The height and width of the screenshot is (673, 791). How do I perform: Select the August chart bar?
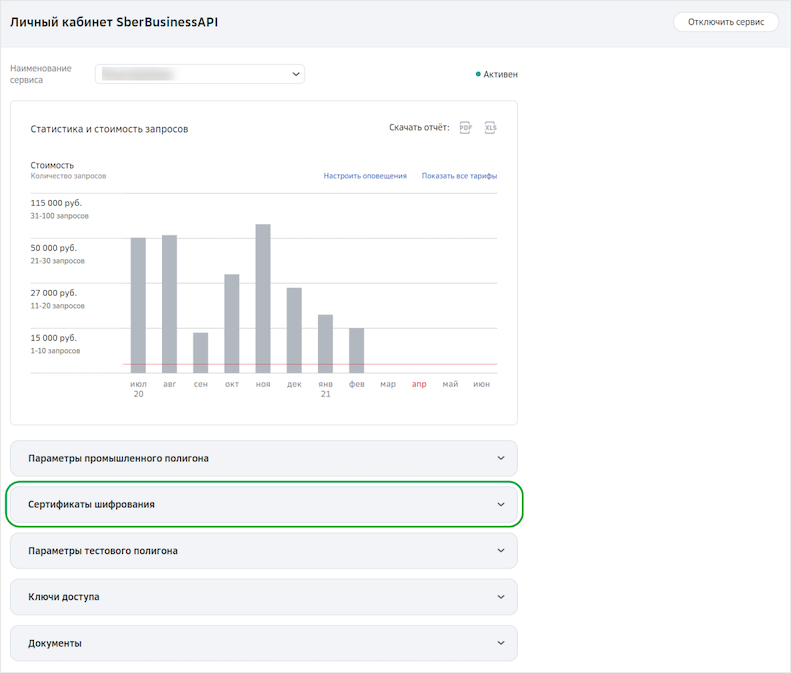[x=170, y=304]
